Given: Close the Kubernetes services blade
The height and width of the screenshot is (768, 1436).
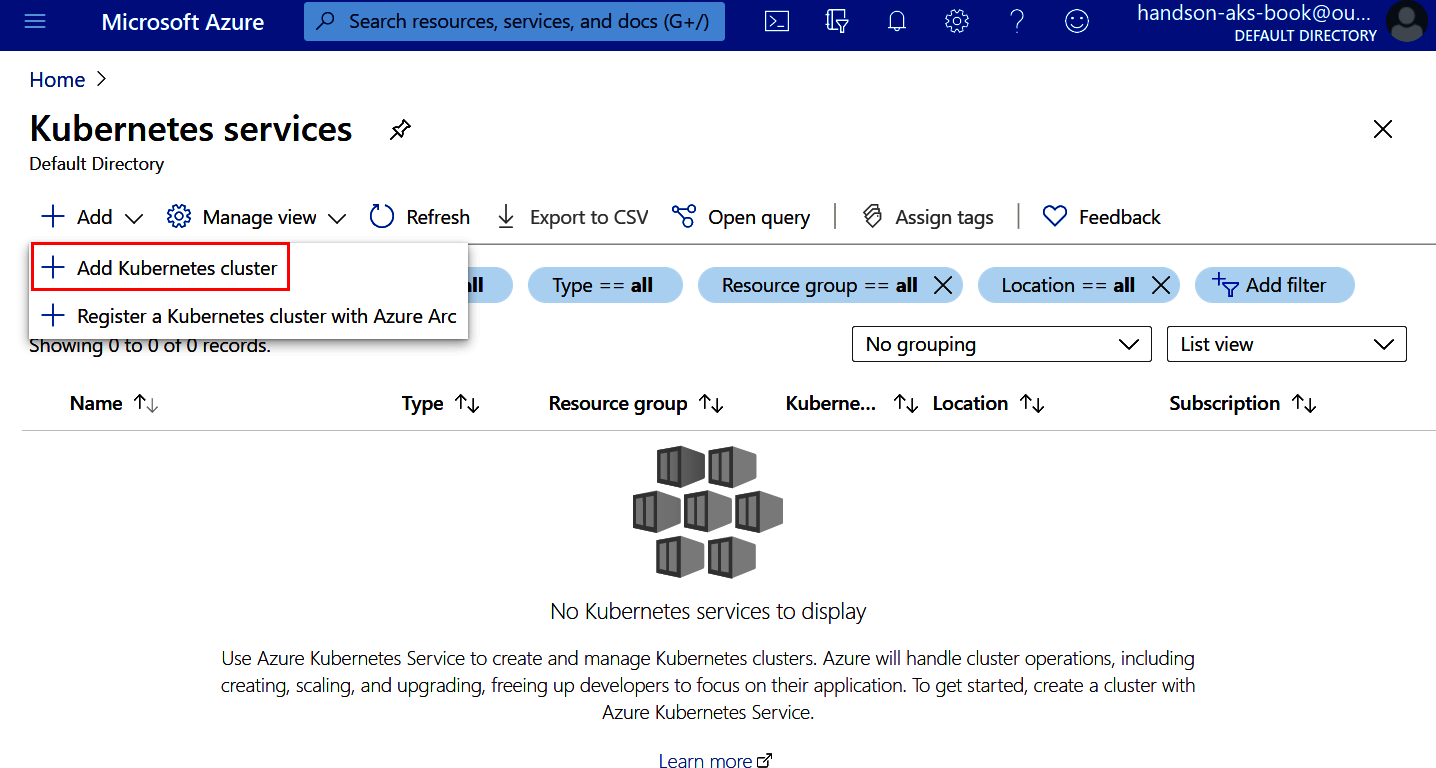Looking at the screenshot, I should click(1383, 129).
